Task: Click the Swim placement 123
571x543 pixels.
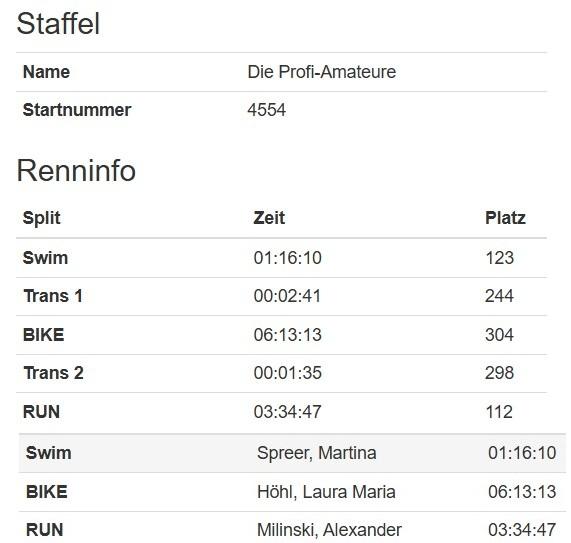Action: pos(500,258)
